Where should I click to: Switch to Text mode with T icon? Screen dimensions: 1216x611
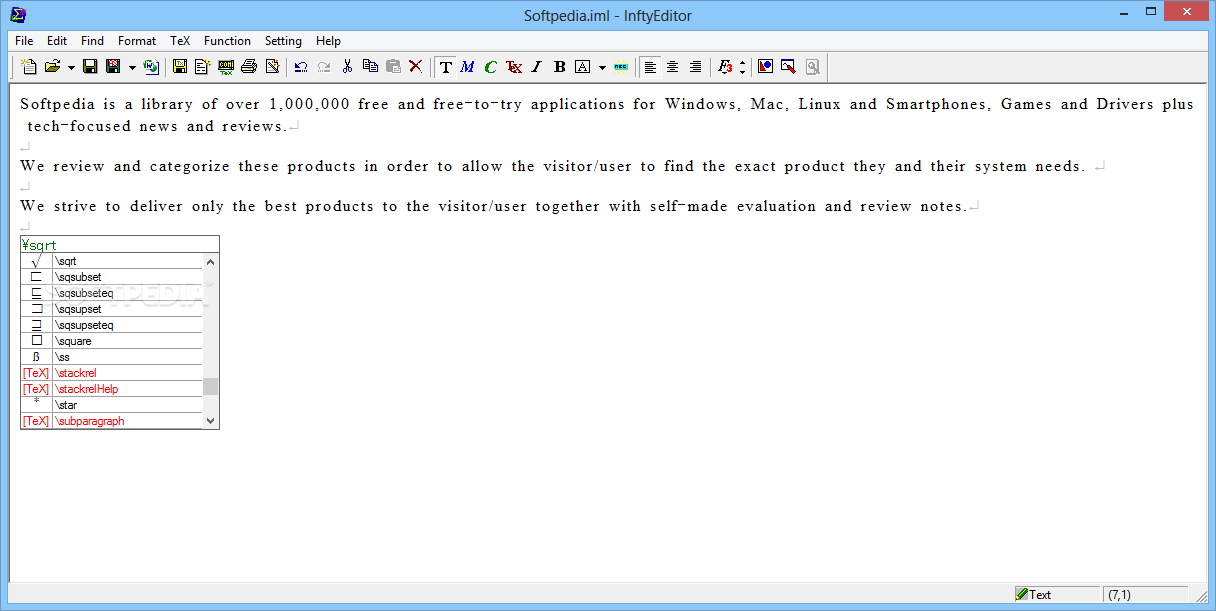(x=445, y=67)
